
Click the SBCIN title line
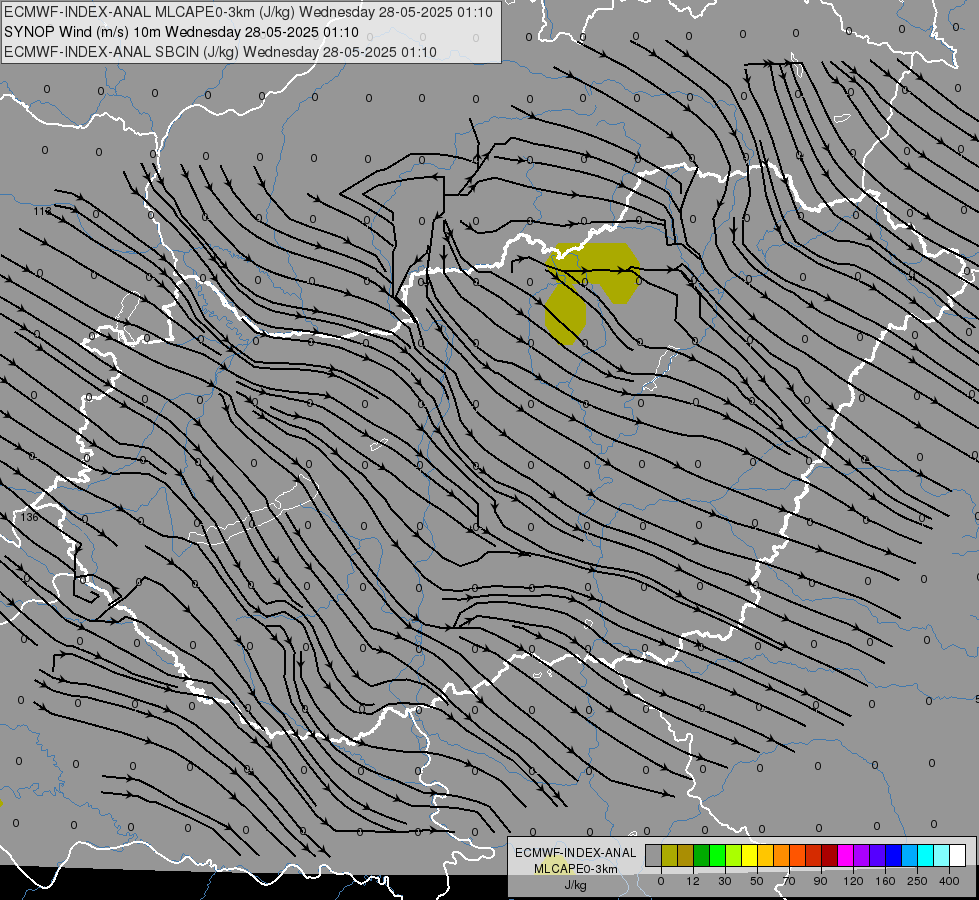click(x=220, y=52)
